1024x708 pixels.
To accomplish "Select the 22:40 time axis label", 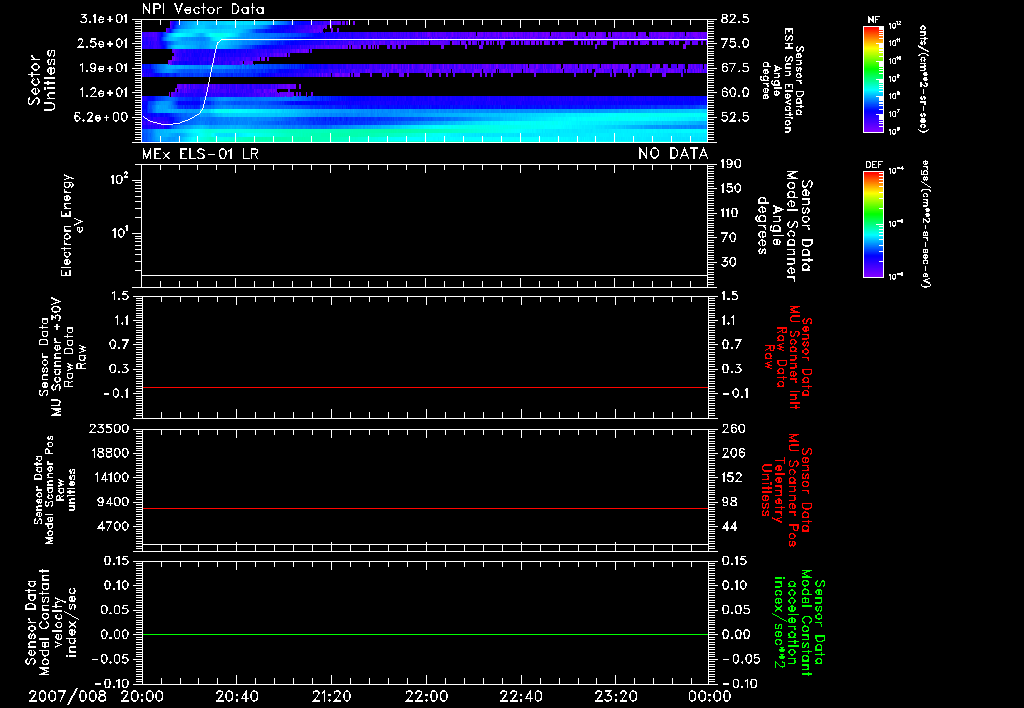I will pos(520,696).
